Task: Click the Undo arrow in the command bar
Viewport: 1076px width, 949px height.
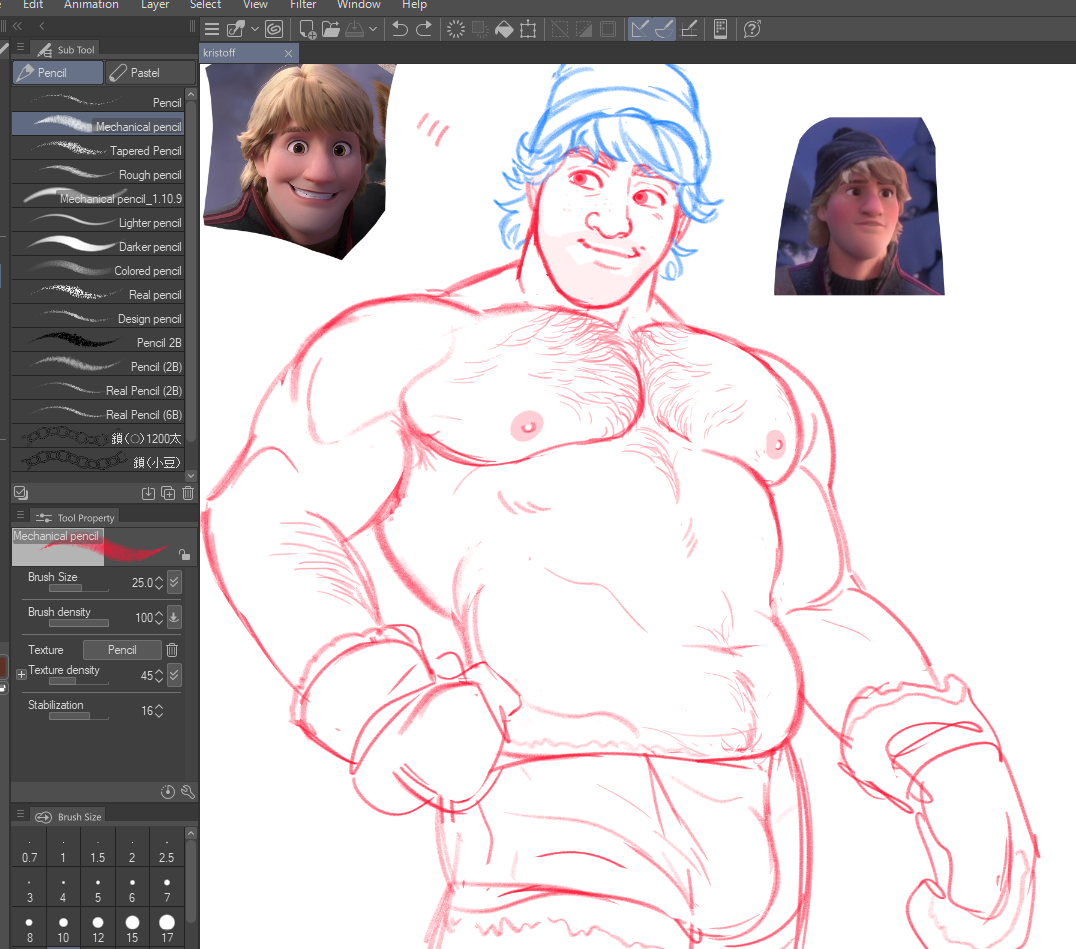Action: (400, 29)
